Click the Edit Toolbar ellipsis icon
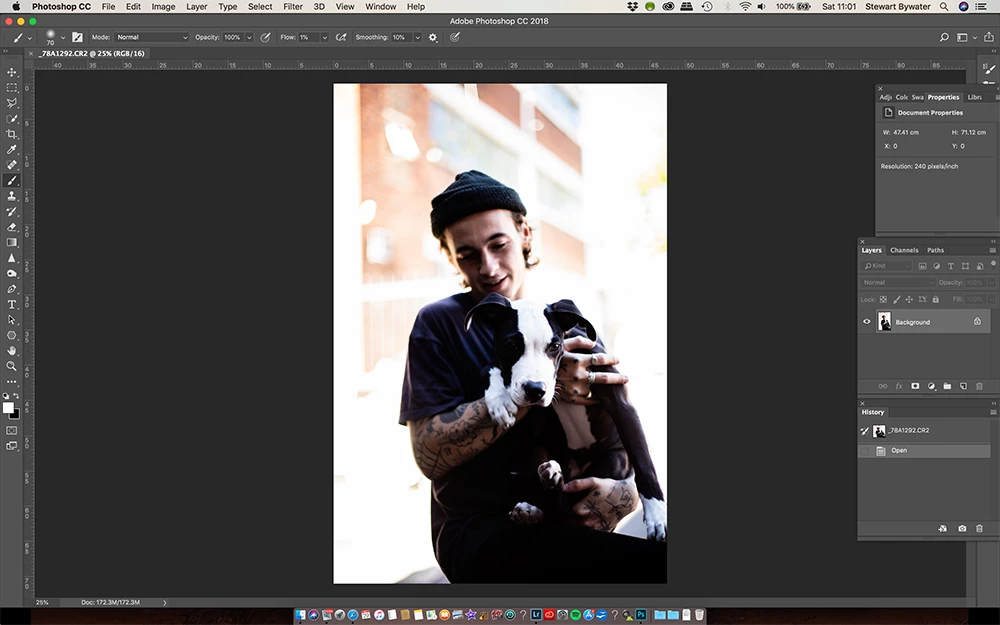This screenshot has width=1000, height=625. tap(11, 381)
